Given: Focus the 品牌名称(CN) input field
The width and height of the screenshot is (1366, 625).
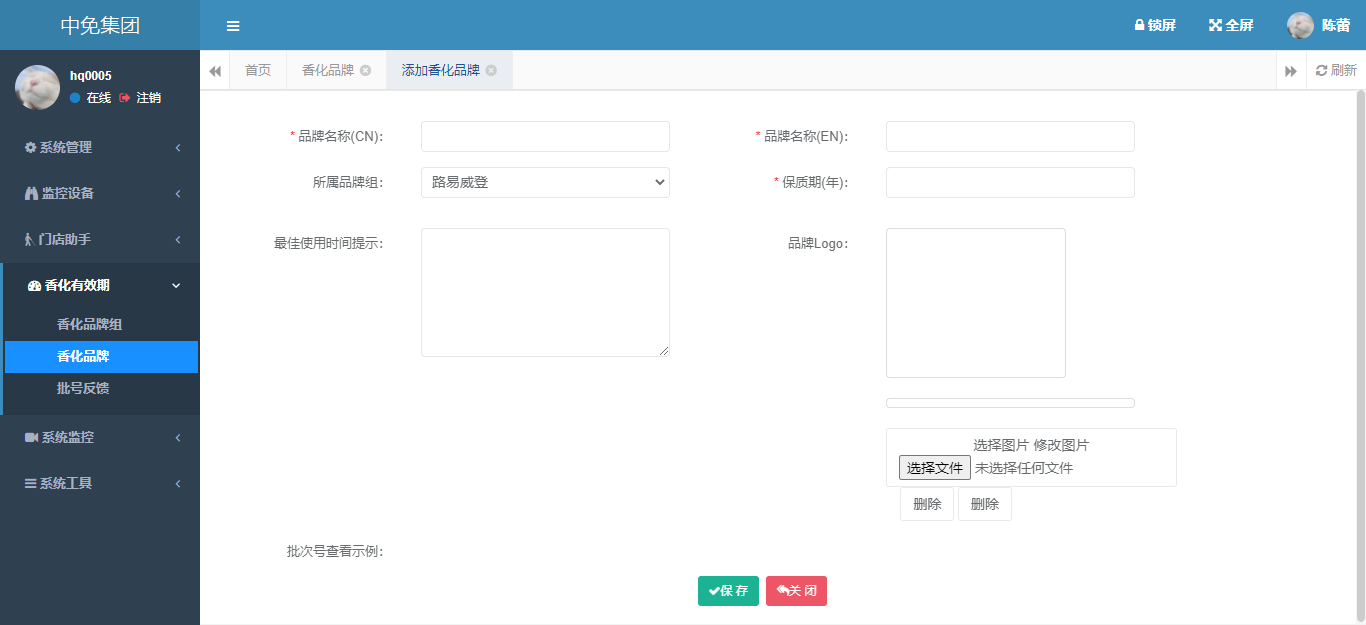Looking at the screenshot, I should coord(545,136).
